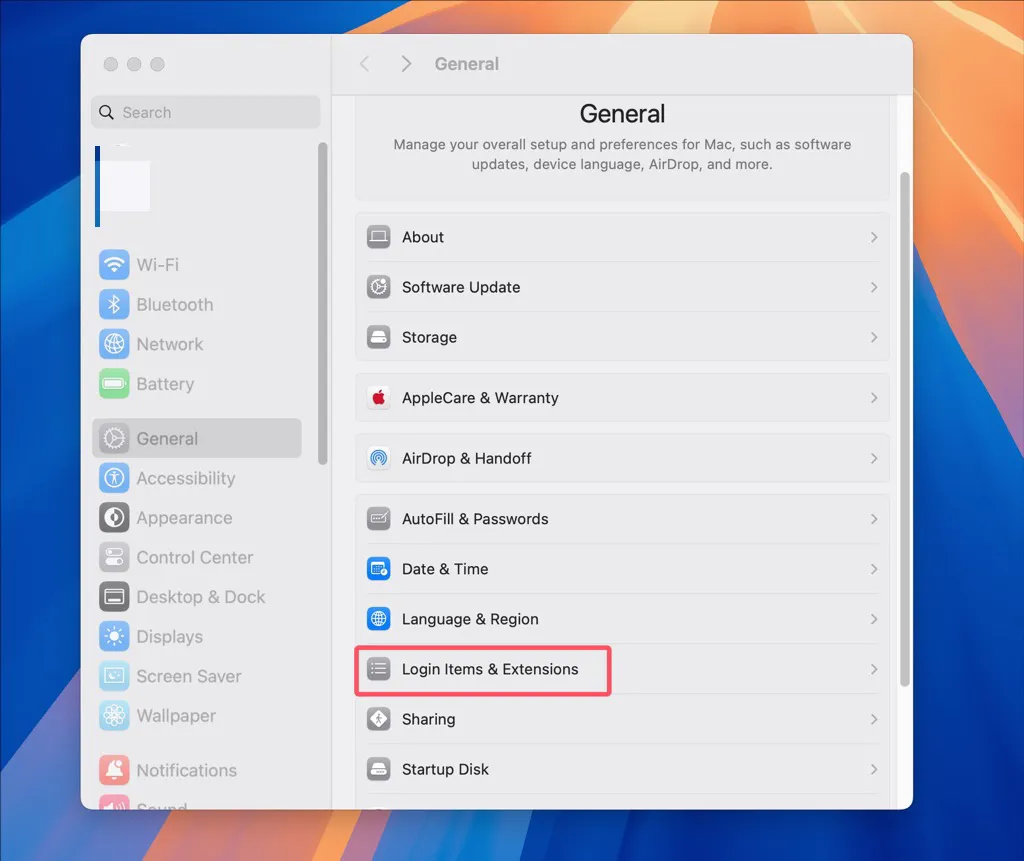
Task: Click the Desktop & Dock sidebar icon
Action: [114, 596]
